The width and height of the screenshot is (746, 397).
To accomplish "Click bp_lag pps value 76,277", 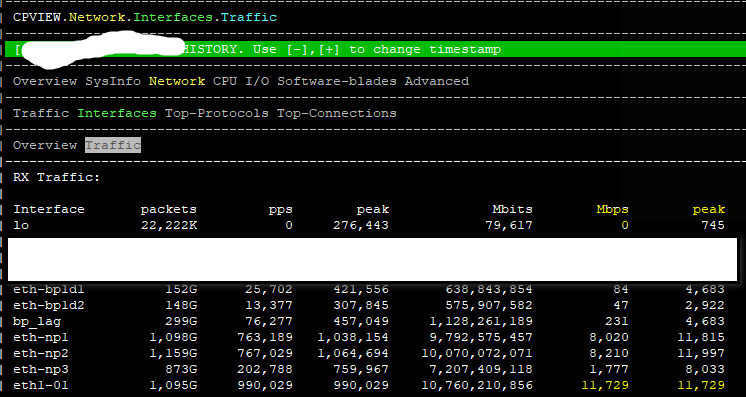I will pyautogui.click(x=269, y=321).
